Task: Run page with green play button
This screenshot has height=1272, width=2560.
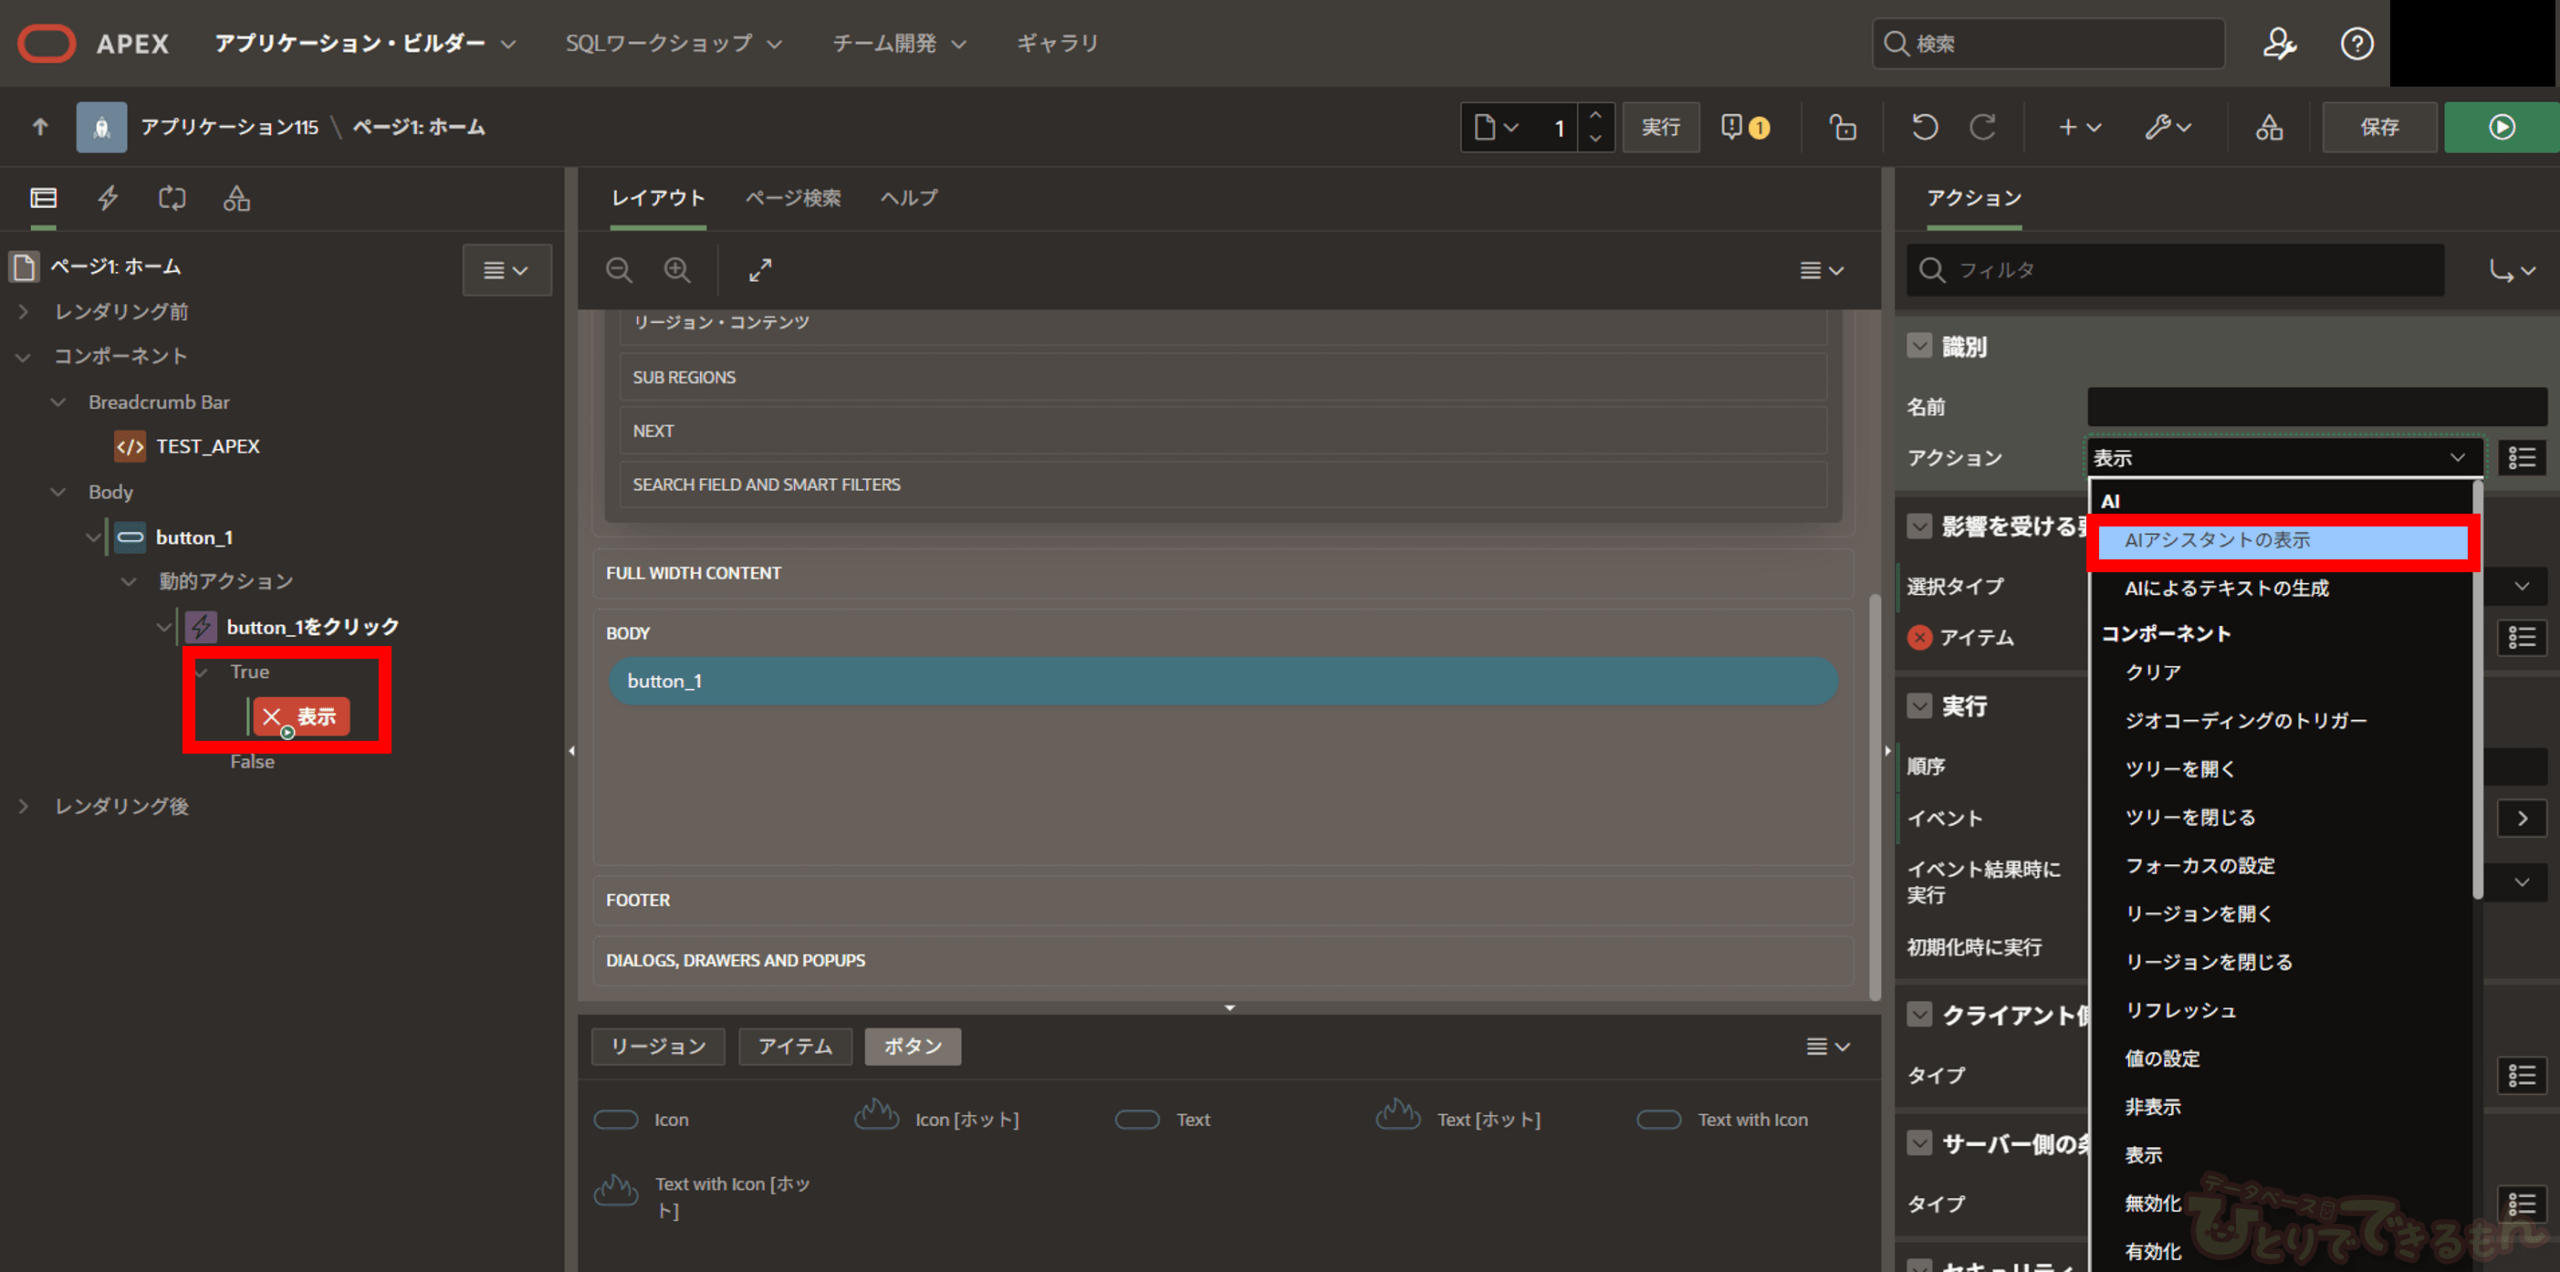Action: [2501, 127]
